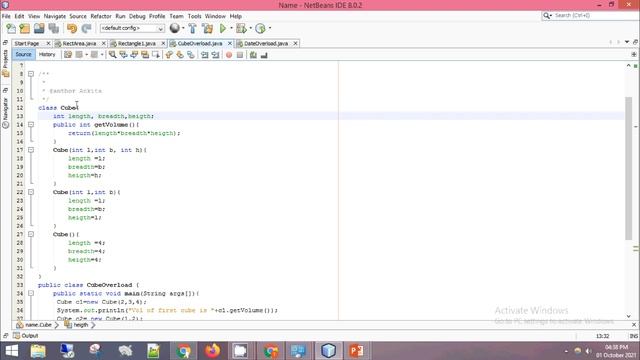Click the Last Edit icon beside History
Image resolution: width=640 pixels, height=360 pixels.
[x=68, y=55]
